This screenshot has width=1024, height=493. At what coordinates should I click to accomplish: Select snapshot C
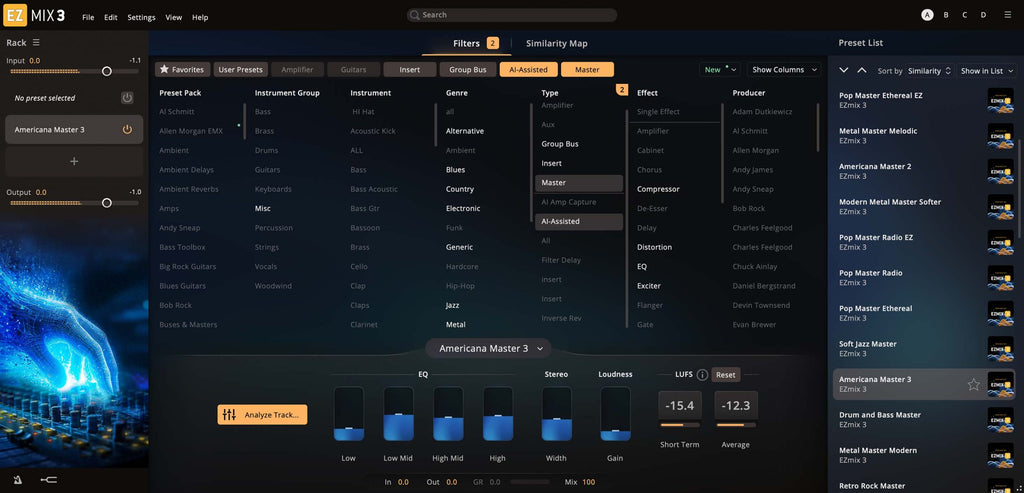click(965, 14)
